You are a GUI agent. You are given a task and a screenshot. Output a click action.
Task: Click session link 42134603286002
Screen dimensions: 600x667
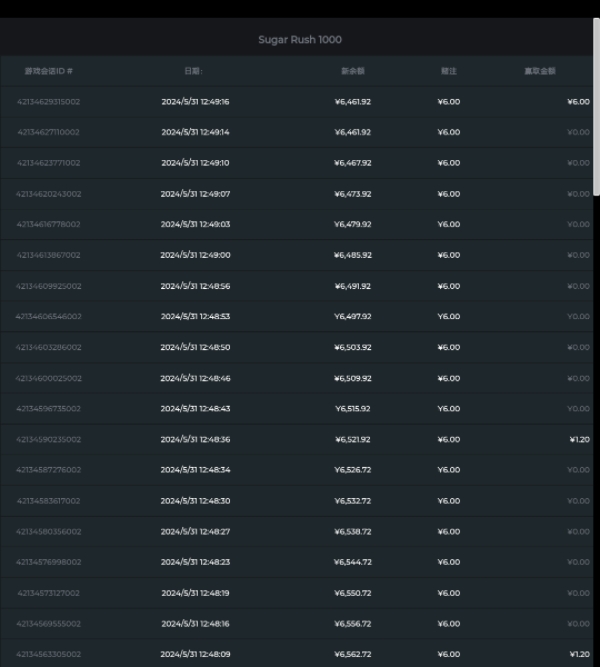pyautogui.click(x=49, y=347)
